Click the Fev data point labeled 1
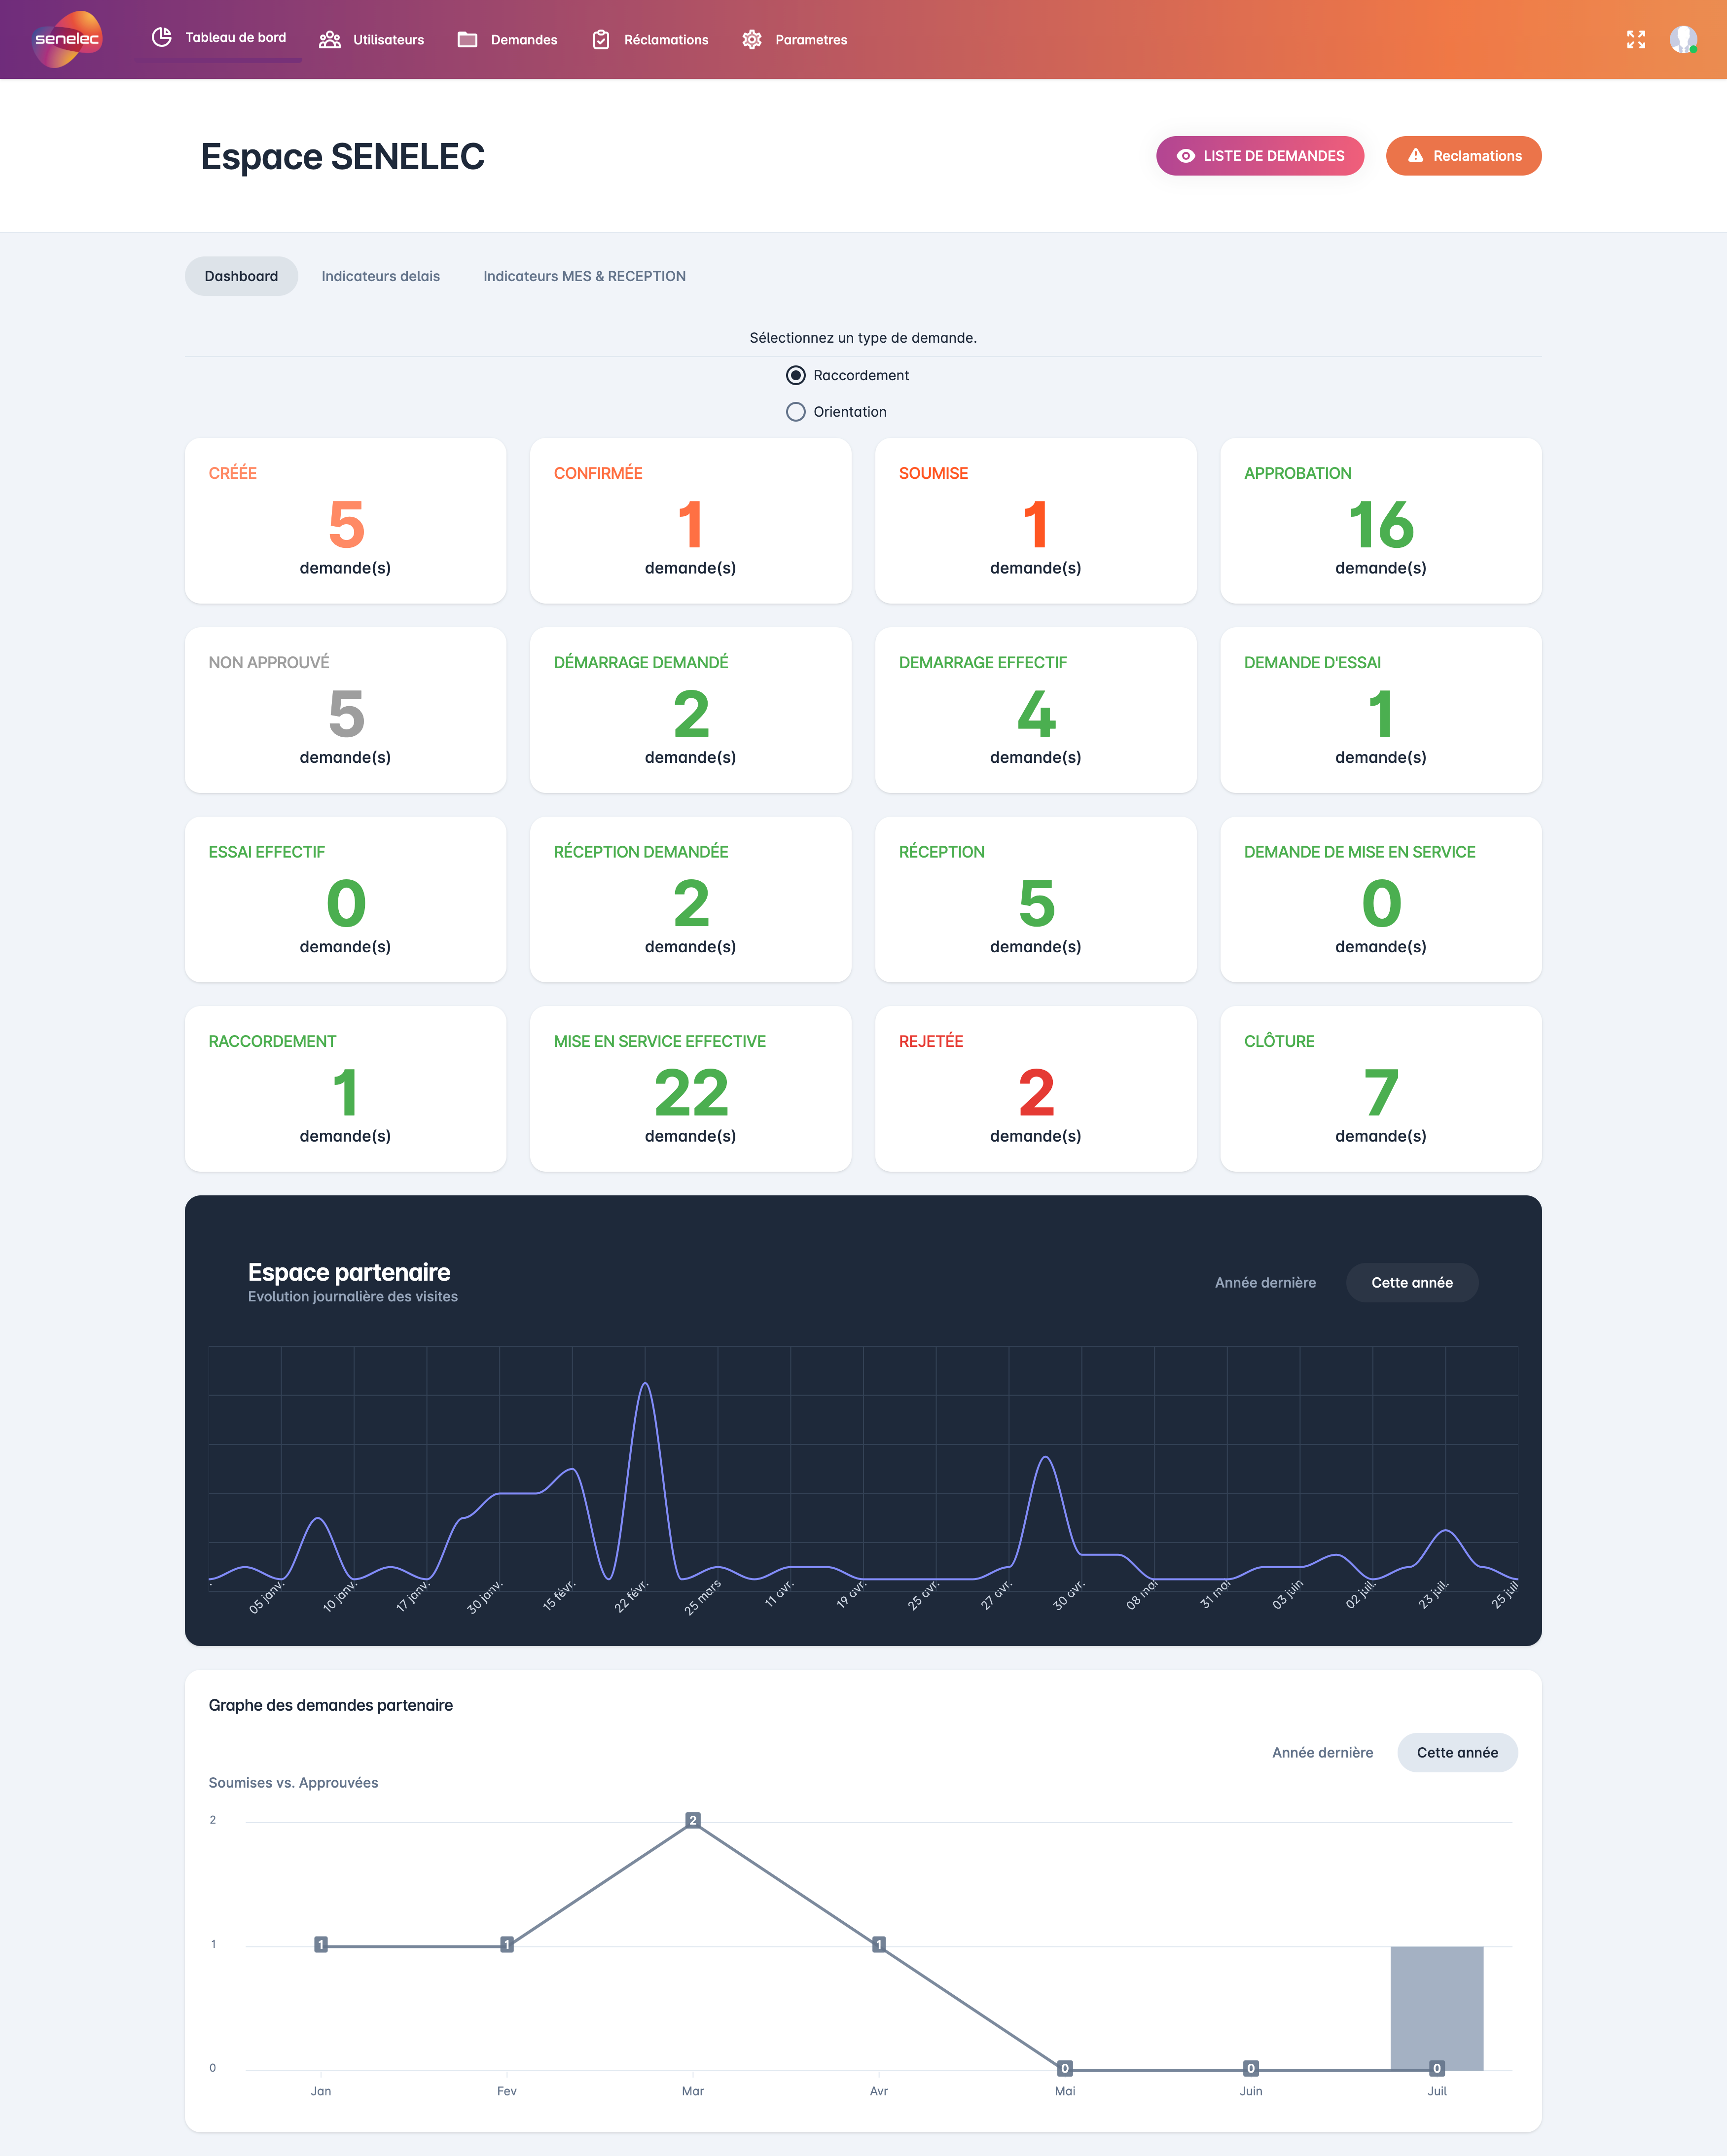This screenshot has width=1727, height=2156. coord(507,1944)
